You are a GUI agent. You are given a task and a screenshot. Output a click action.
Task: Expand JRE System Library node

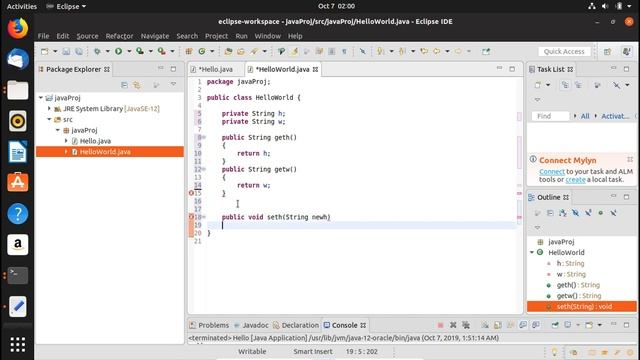coord(49,109)
